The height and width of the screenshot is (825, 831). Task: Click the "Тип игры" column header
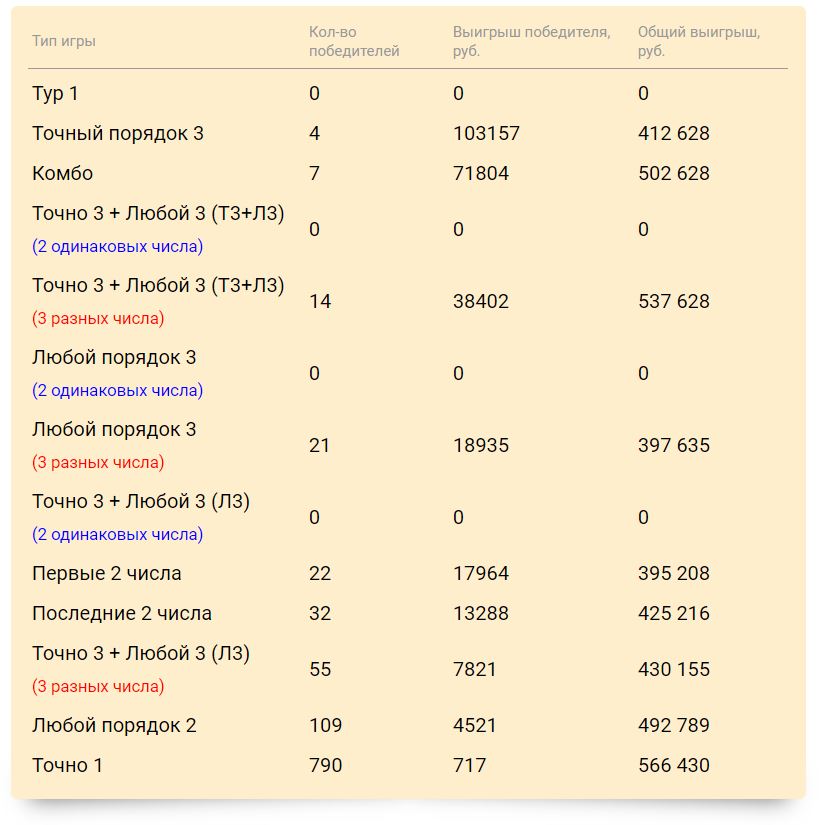pyautogui.click(x=64, y=41)
